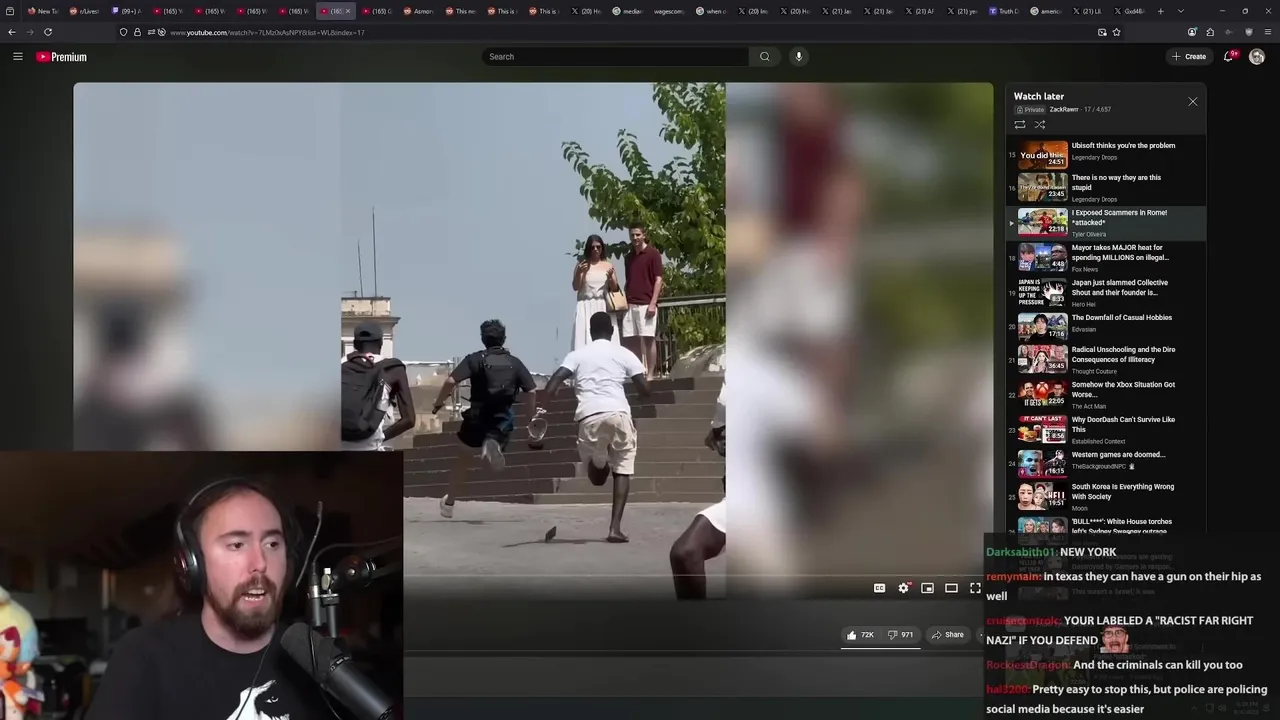
Task: Click the Watch later playlist title
Action: pyautogui.click(x=1039, y=96)
